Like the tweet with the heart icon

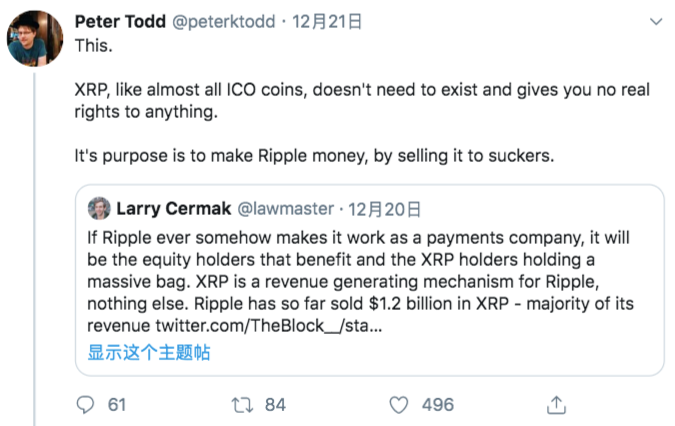point(399,405)
